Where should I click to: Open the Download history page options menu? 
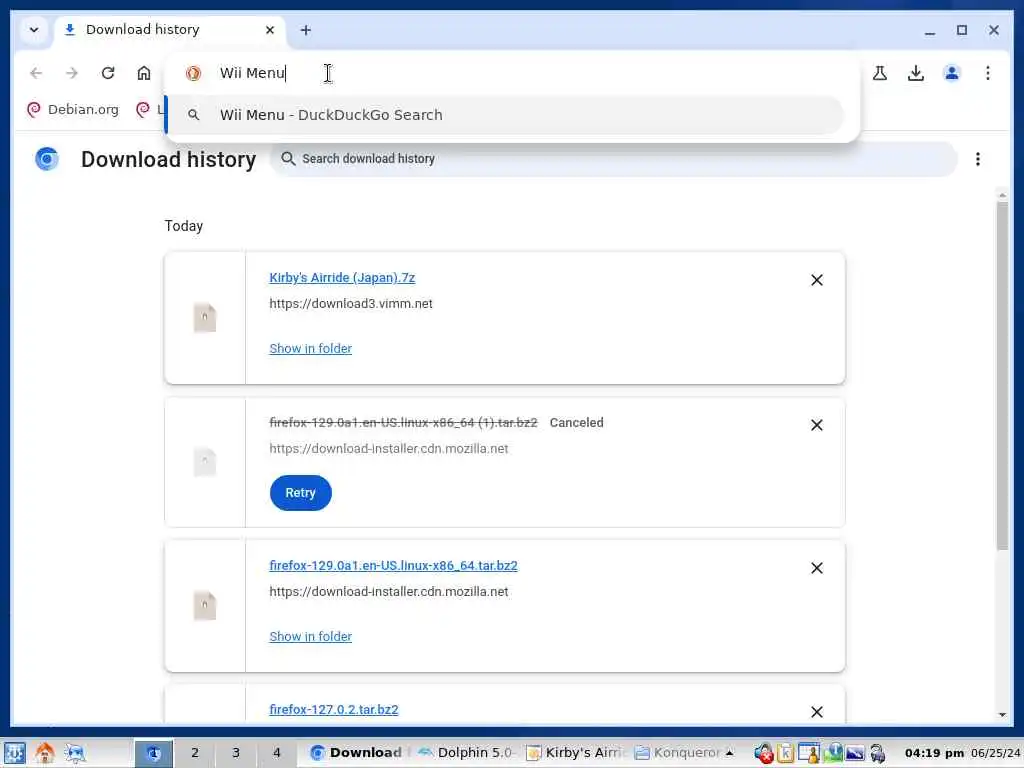tap(978, 159)
